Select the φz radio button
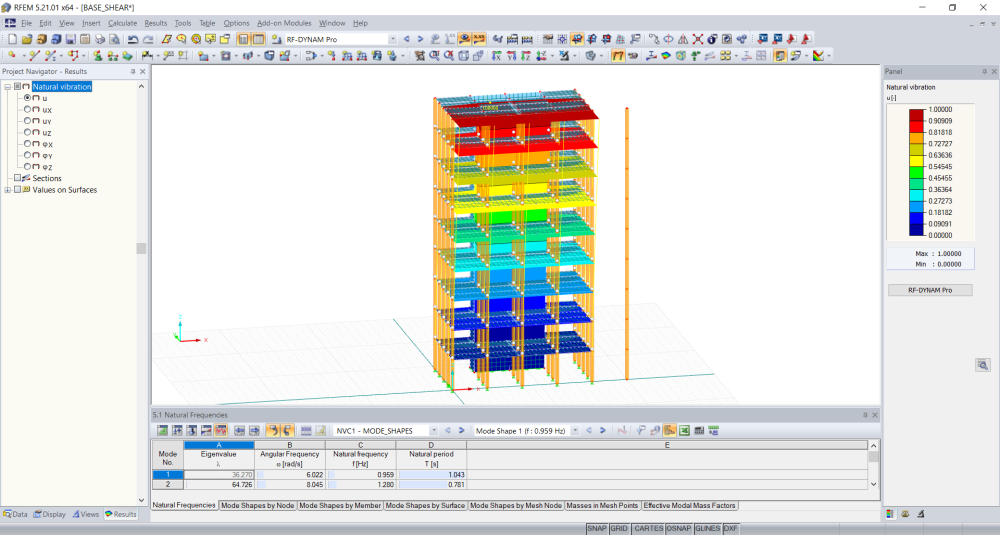This screenshot has height=535, width=1000. [27, 167]
